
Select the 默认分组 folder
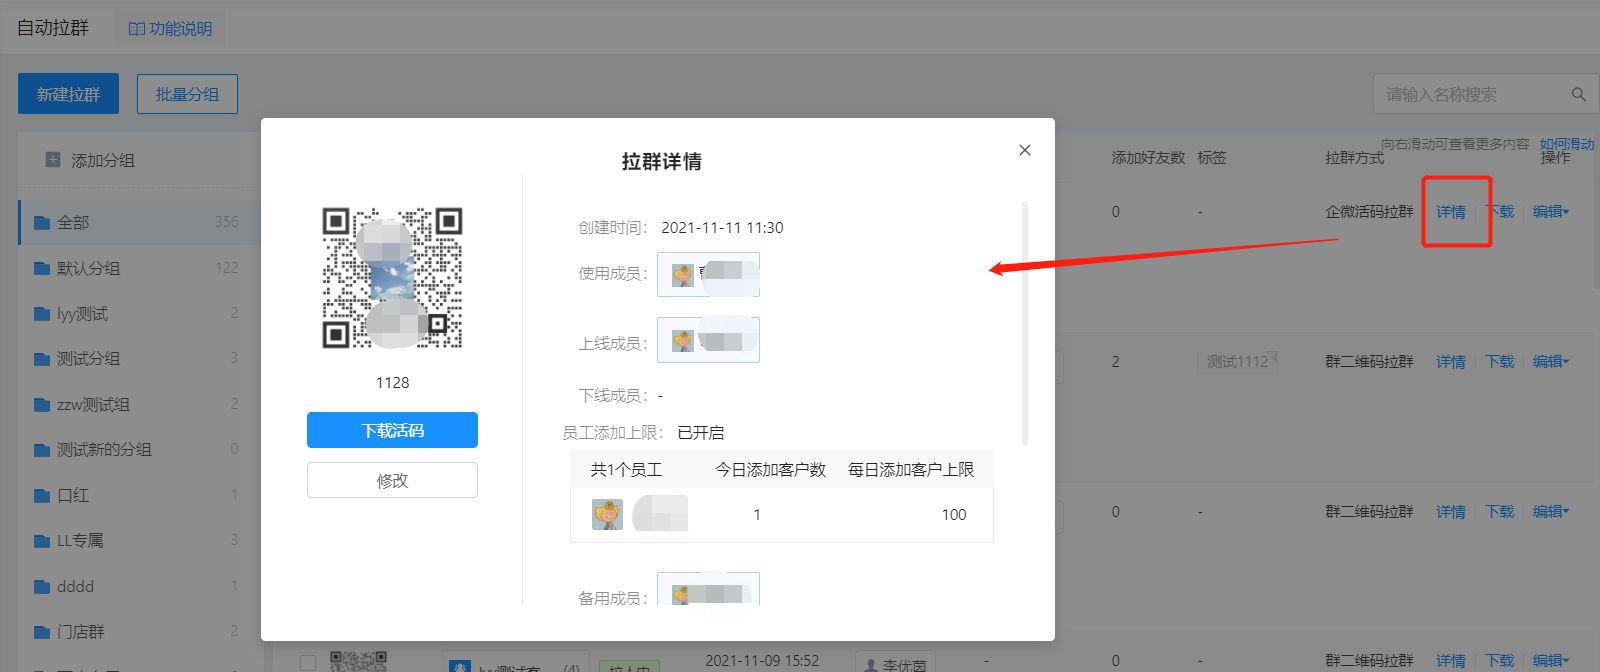tap(139, 268)
